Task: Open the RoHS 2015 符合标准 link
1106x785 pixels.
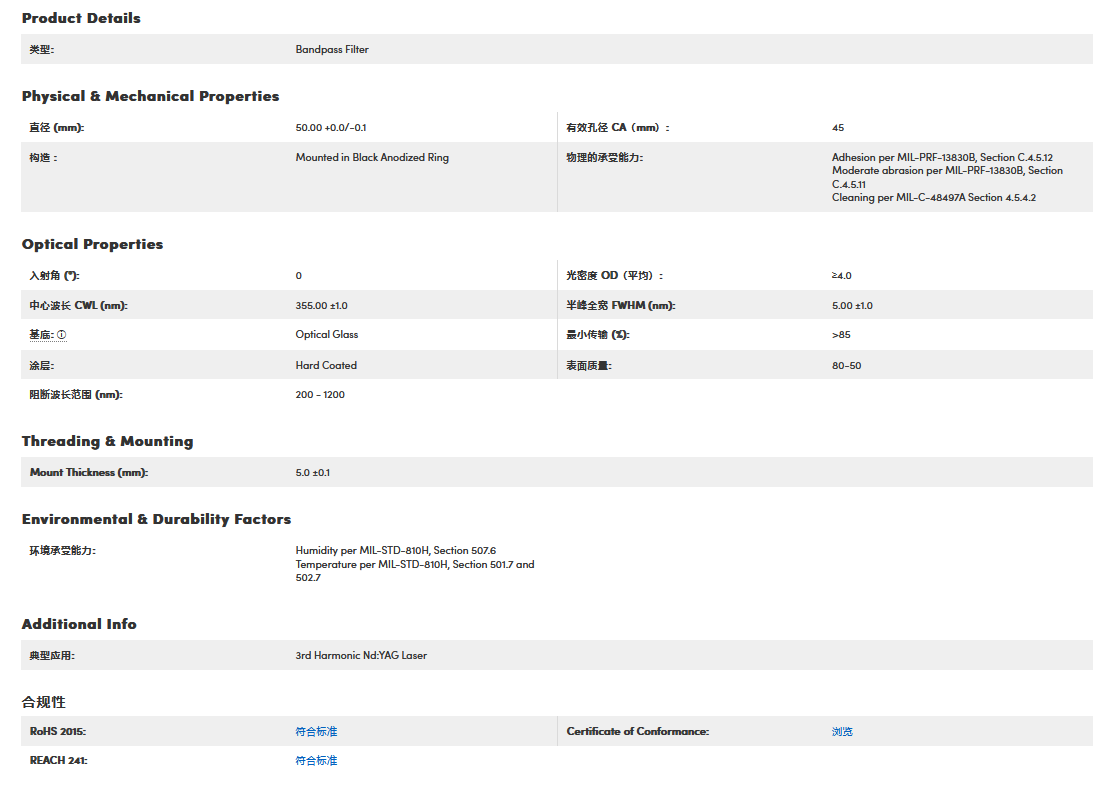Action: (x=316, y=732)
